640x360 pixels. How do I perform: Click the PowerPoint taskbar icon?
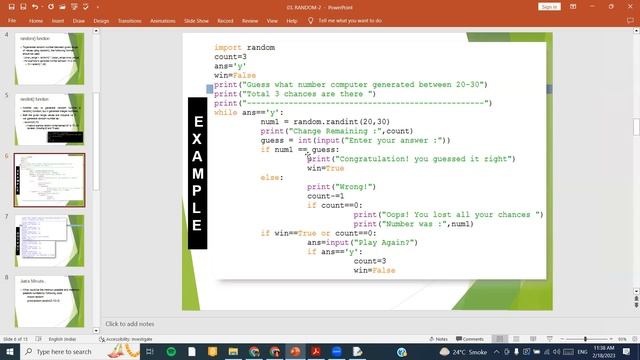[x=295, y=351]
